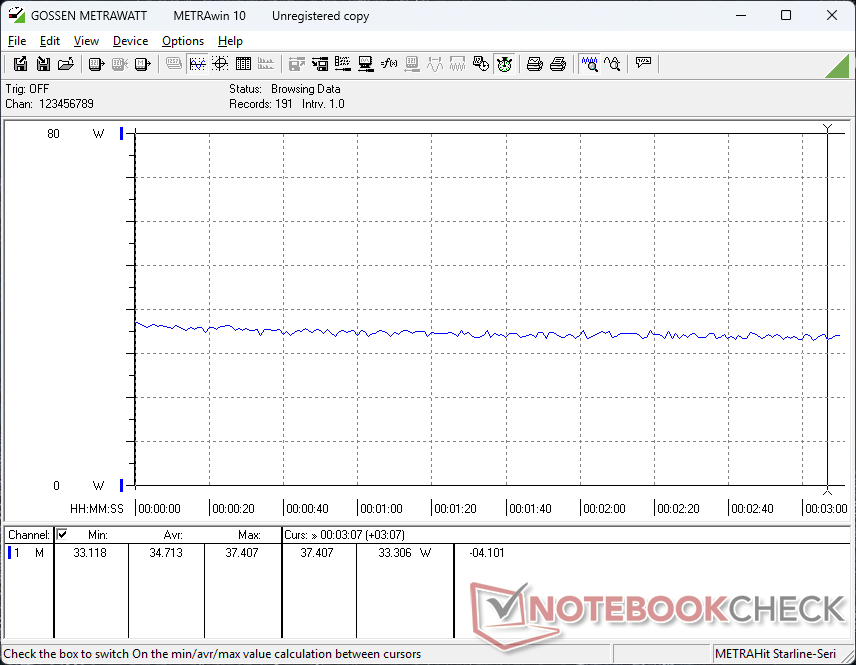Image resolution: width=856 pixels, height=665 pixels.
Task: Open the View menu
Action: click(x=86, y=41)
